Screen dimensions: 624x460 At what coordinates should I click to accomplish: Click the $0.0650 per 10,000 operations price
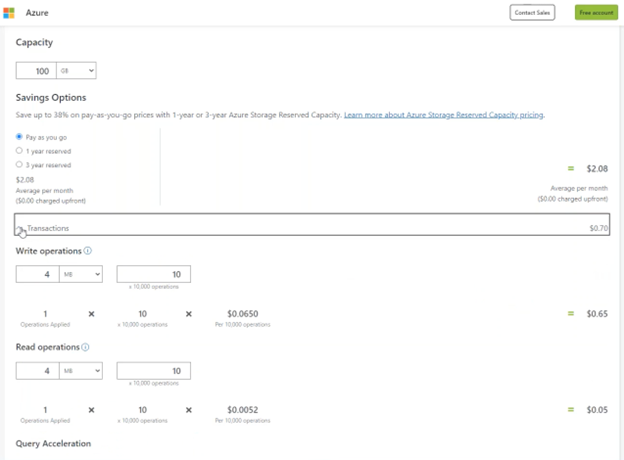pyautogui.click(x=243, y=314)
